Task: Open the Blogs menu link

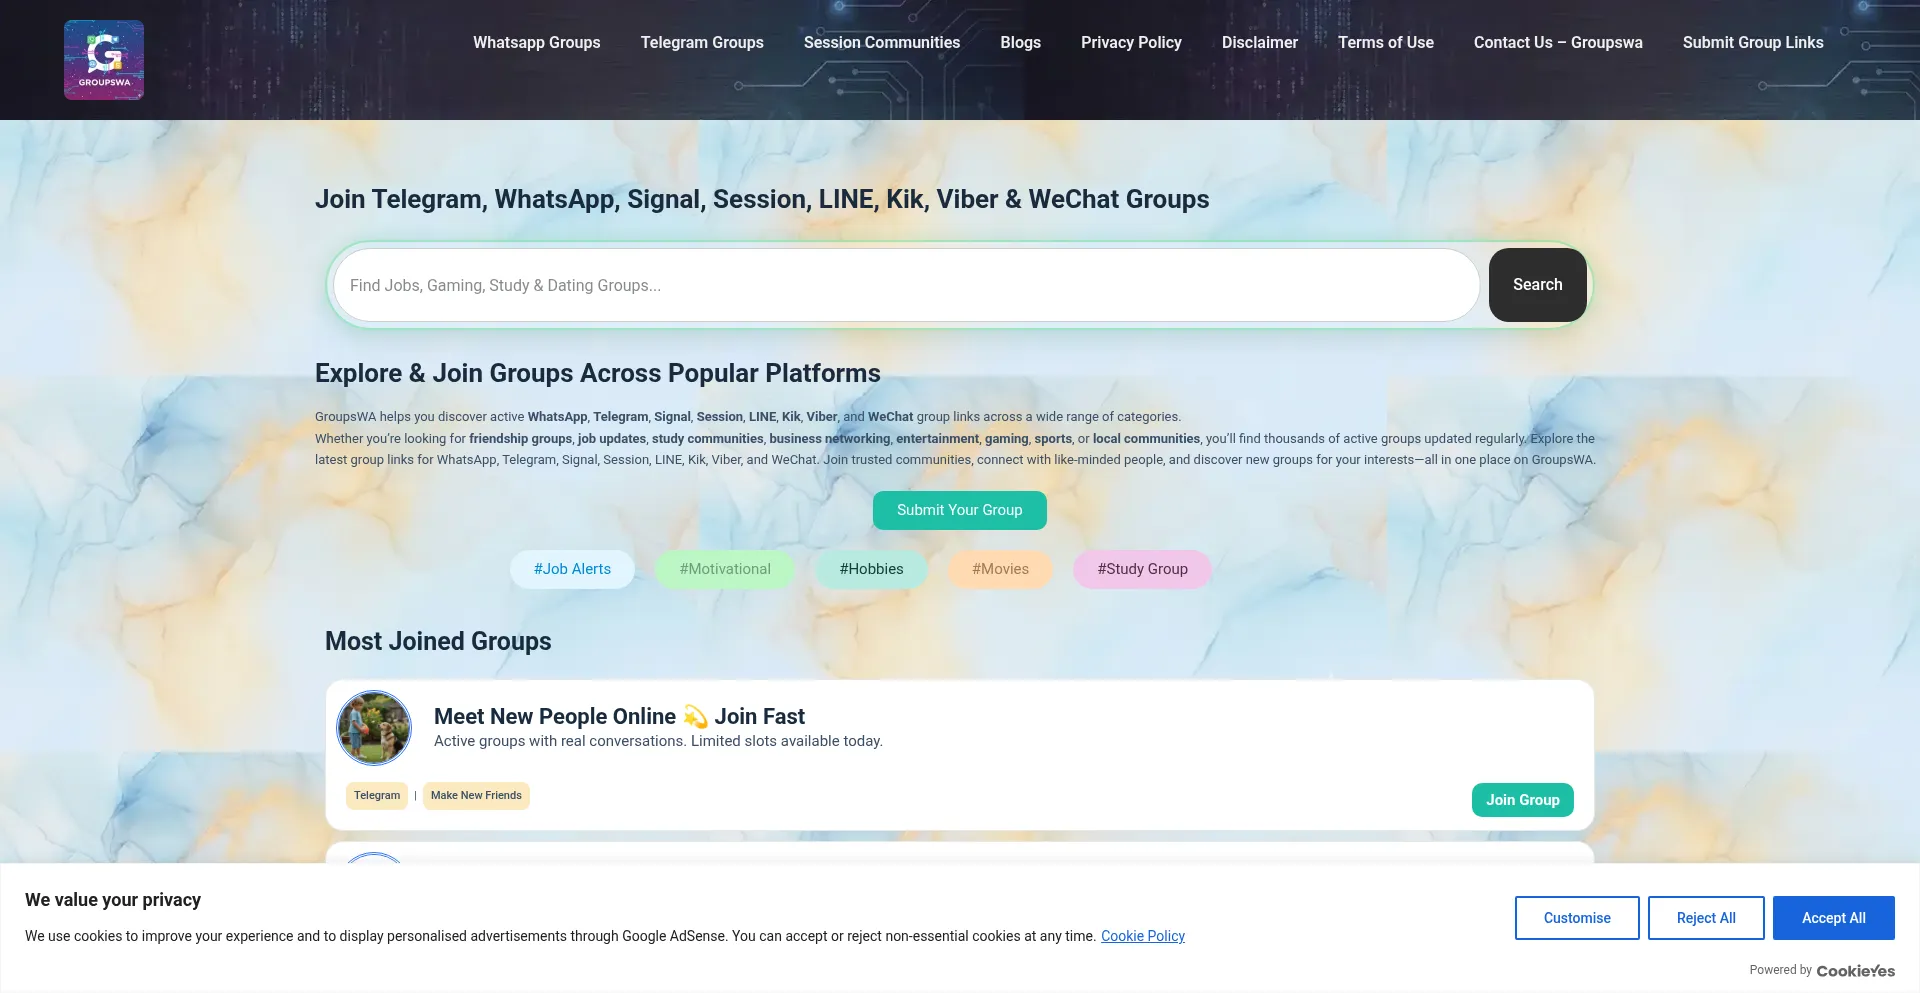Action: 1021,42
